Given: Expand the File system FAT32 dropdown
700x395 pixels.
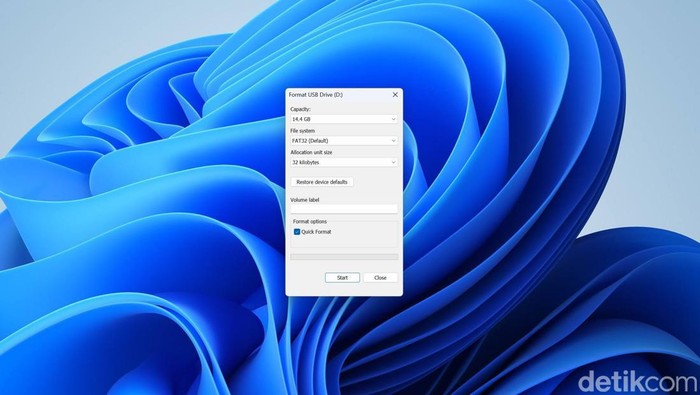Looking at the screenshot, I should (x=344, y=141).
